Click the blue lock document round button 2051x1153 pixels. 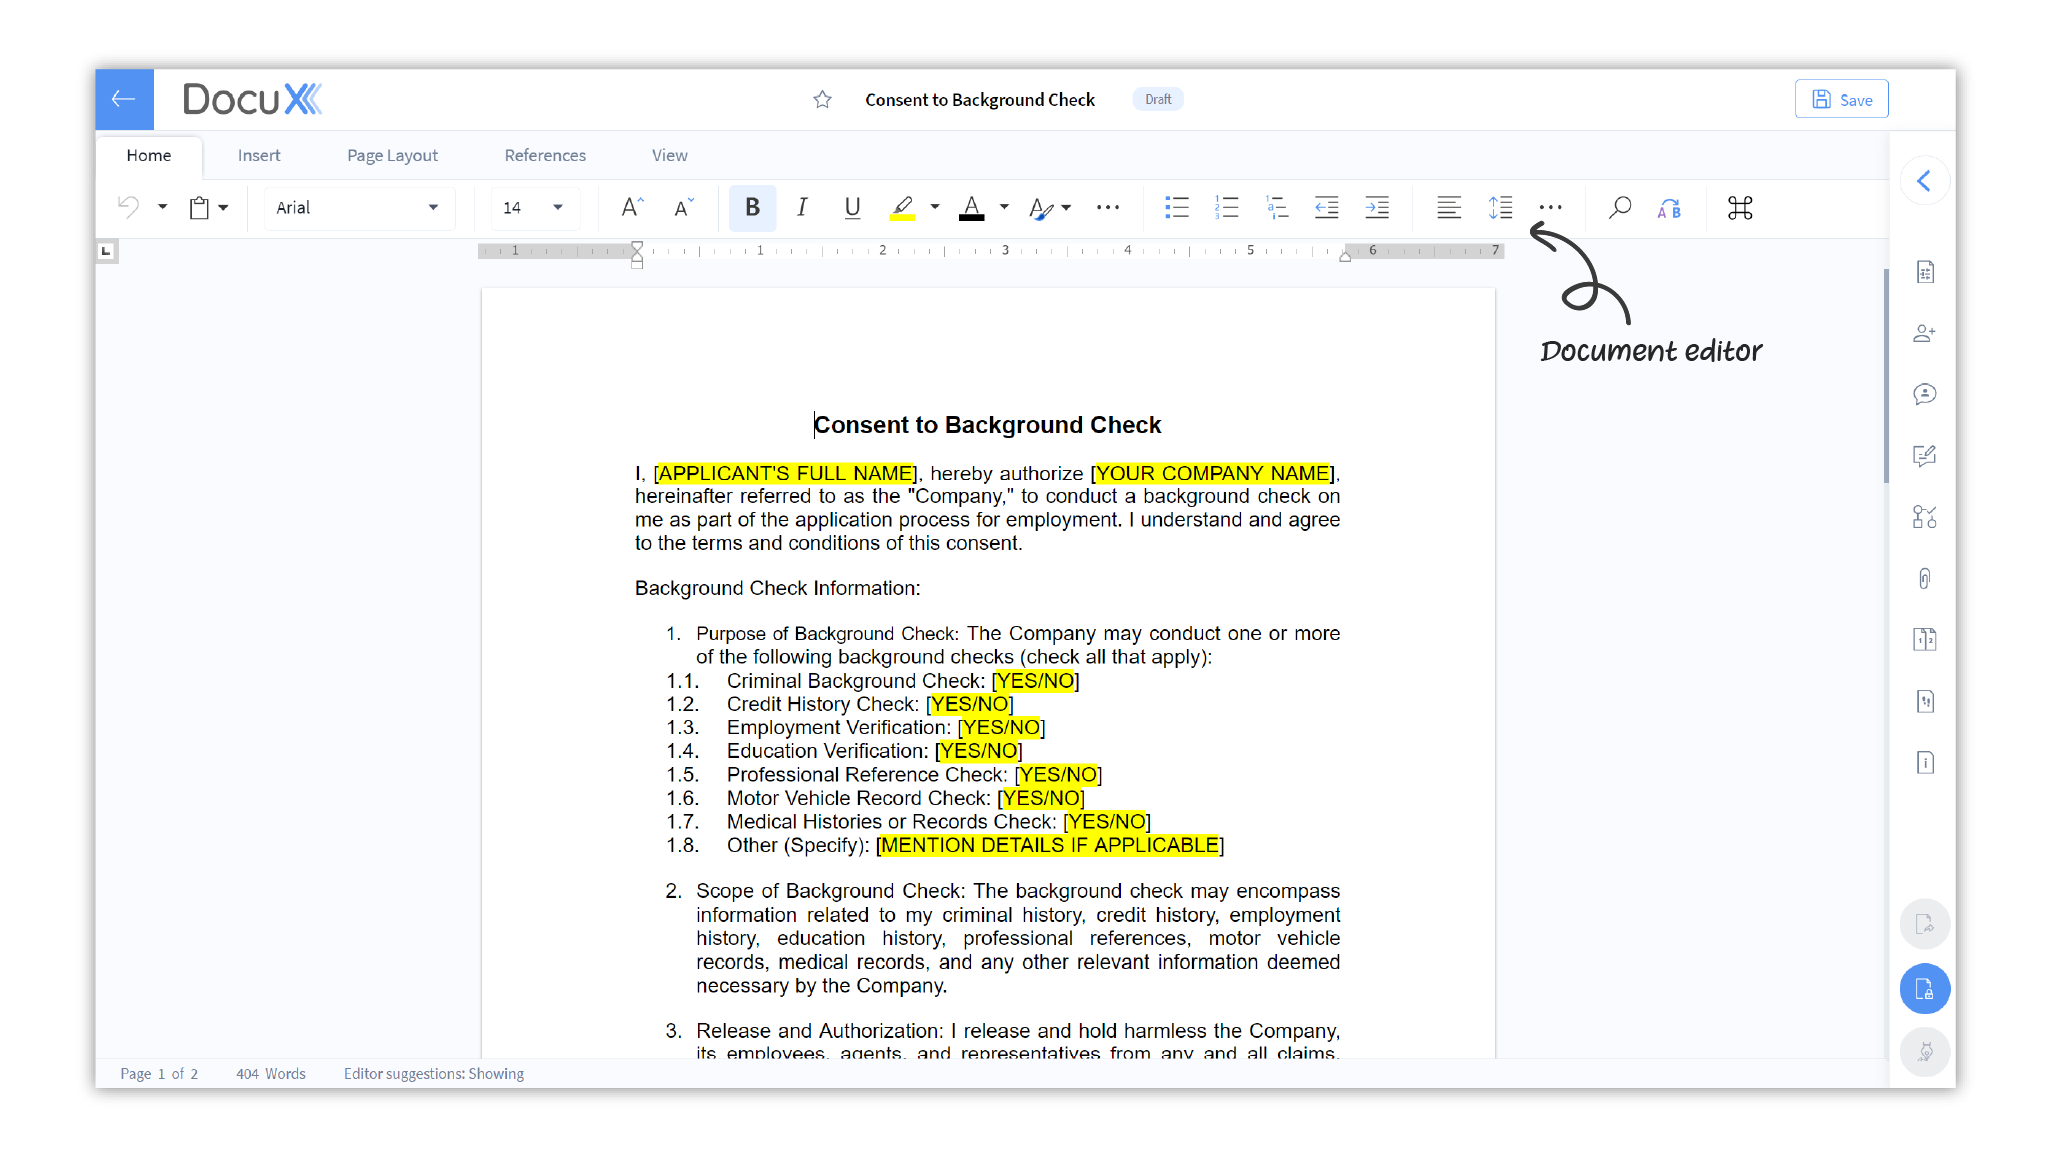(x=1925, y=989)
